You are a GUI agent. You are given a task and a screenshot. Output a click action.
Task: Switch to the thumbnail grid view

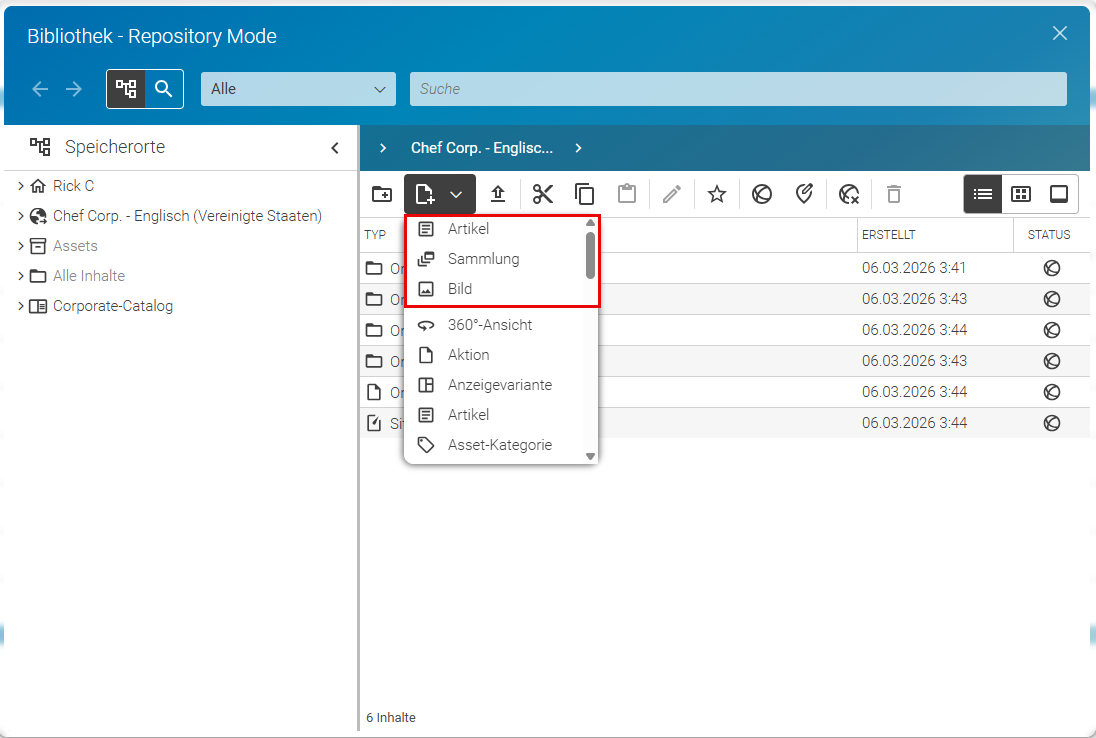pyautogui.click(x=1021, y=194)
